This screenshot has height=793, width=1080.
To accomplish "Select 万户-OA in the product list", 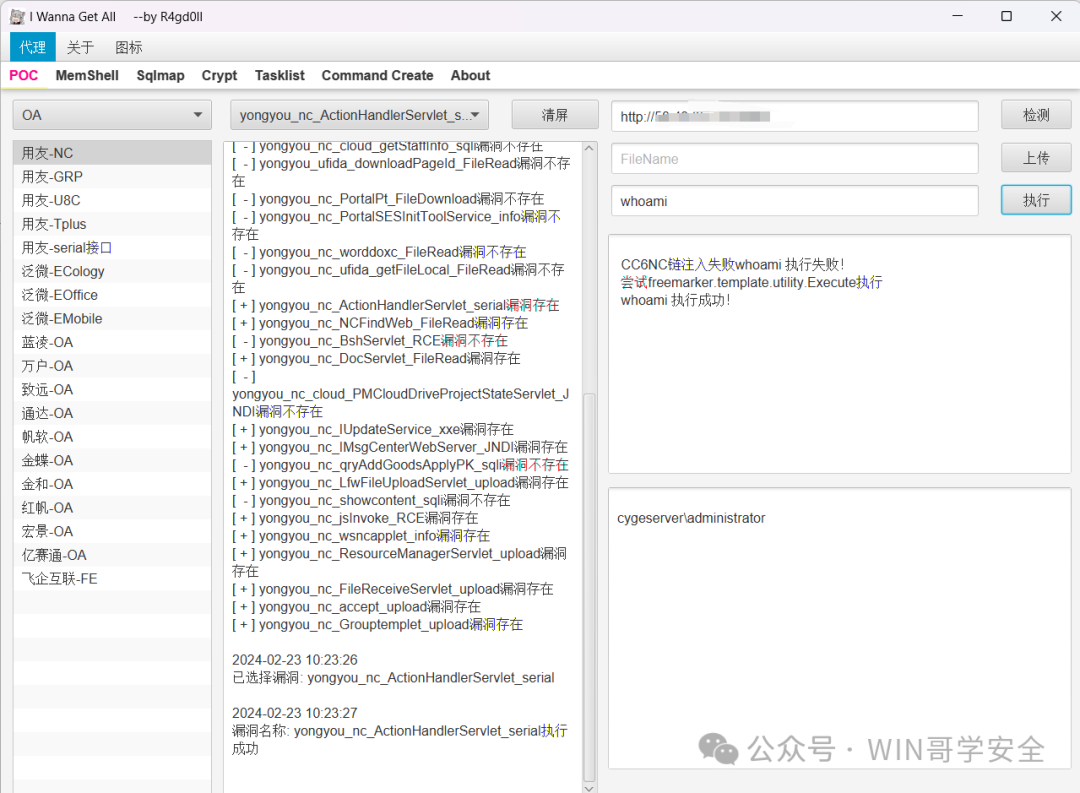I will (x=112, y=366).
